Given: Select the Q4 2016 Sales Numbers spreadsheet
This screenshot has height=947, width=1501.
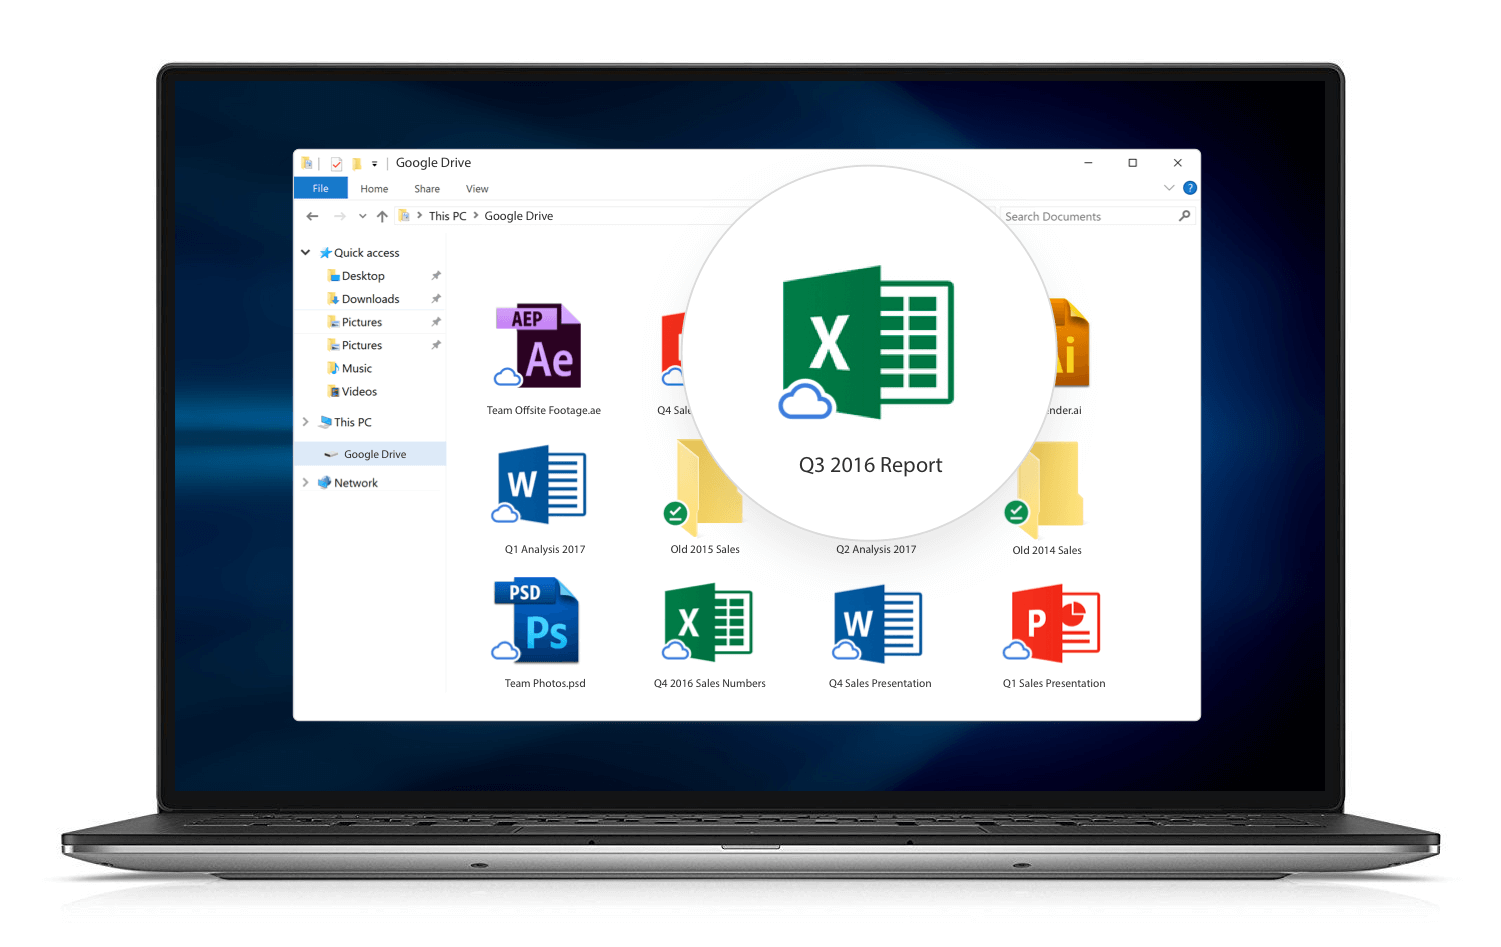Looking at the screenshot, I should [708, 622].
